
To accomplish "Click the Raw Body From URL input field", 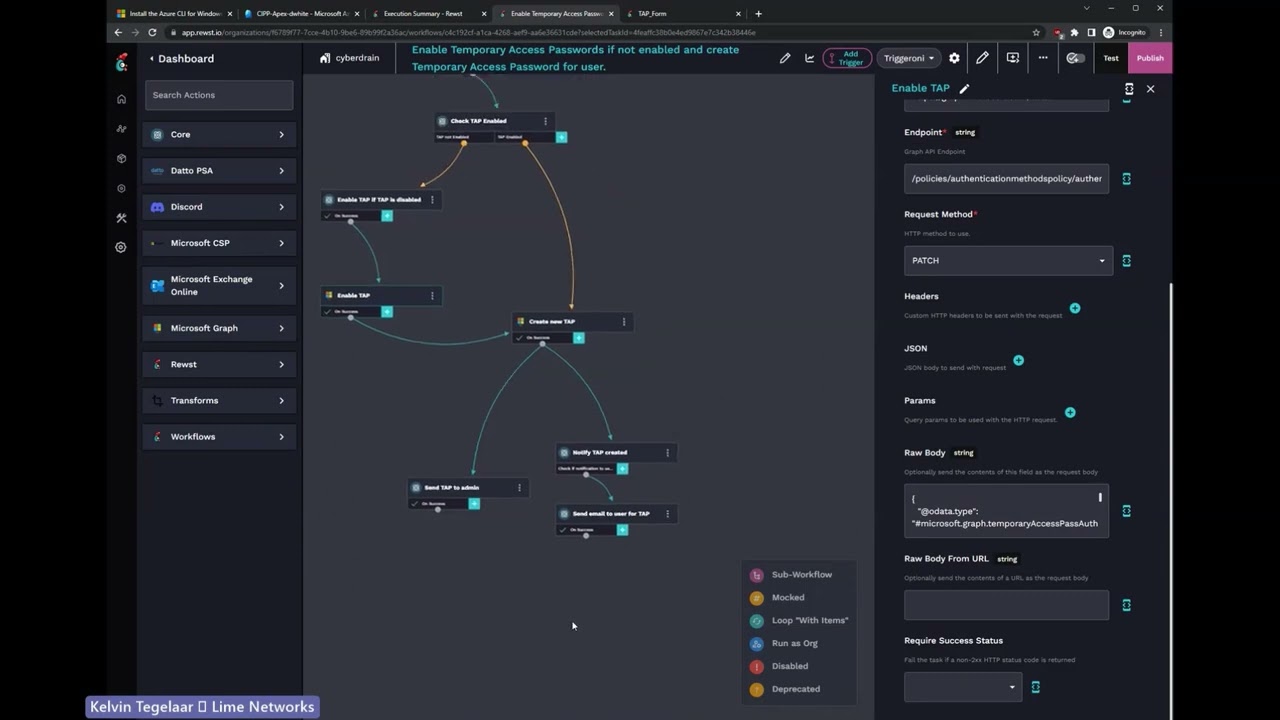I will [x=1006, y=605].
